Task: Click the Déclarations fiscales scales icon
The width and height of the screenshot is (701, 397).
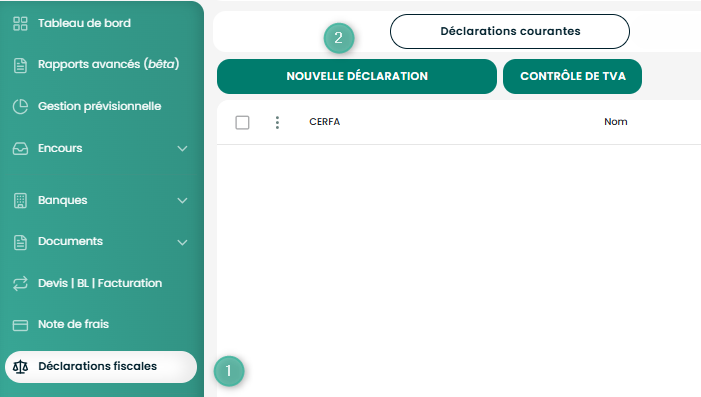Action: [20, 367]
